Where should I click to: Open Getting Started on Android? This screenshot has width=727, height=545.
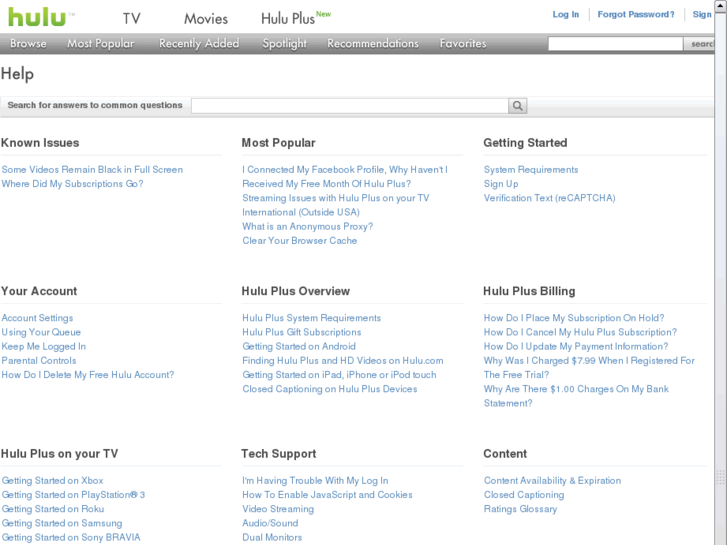tap(299, 346)
